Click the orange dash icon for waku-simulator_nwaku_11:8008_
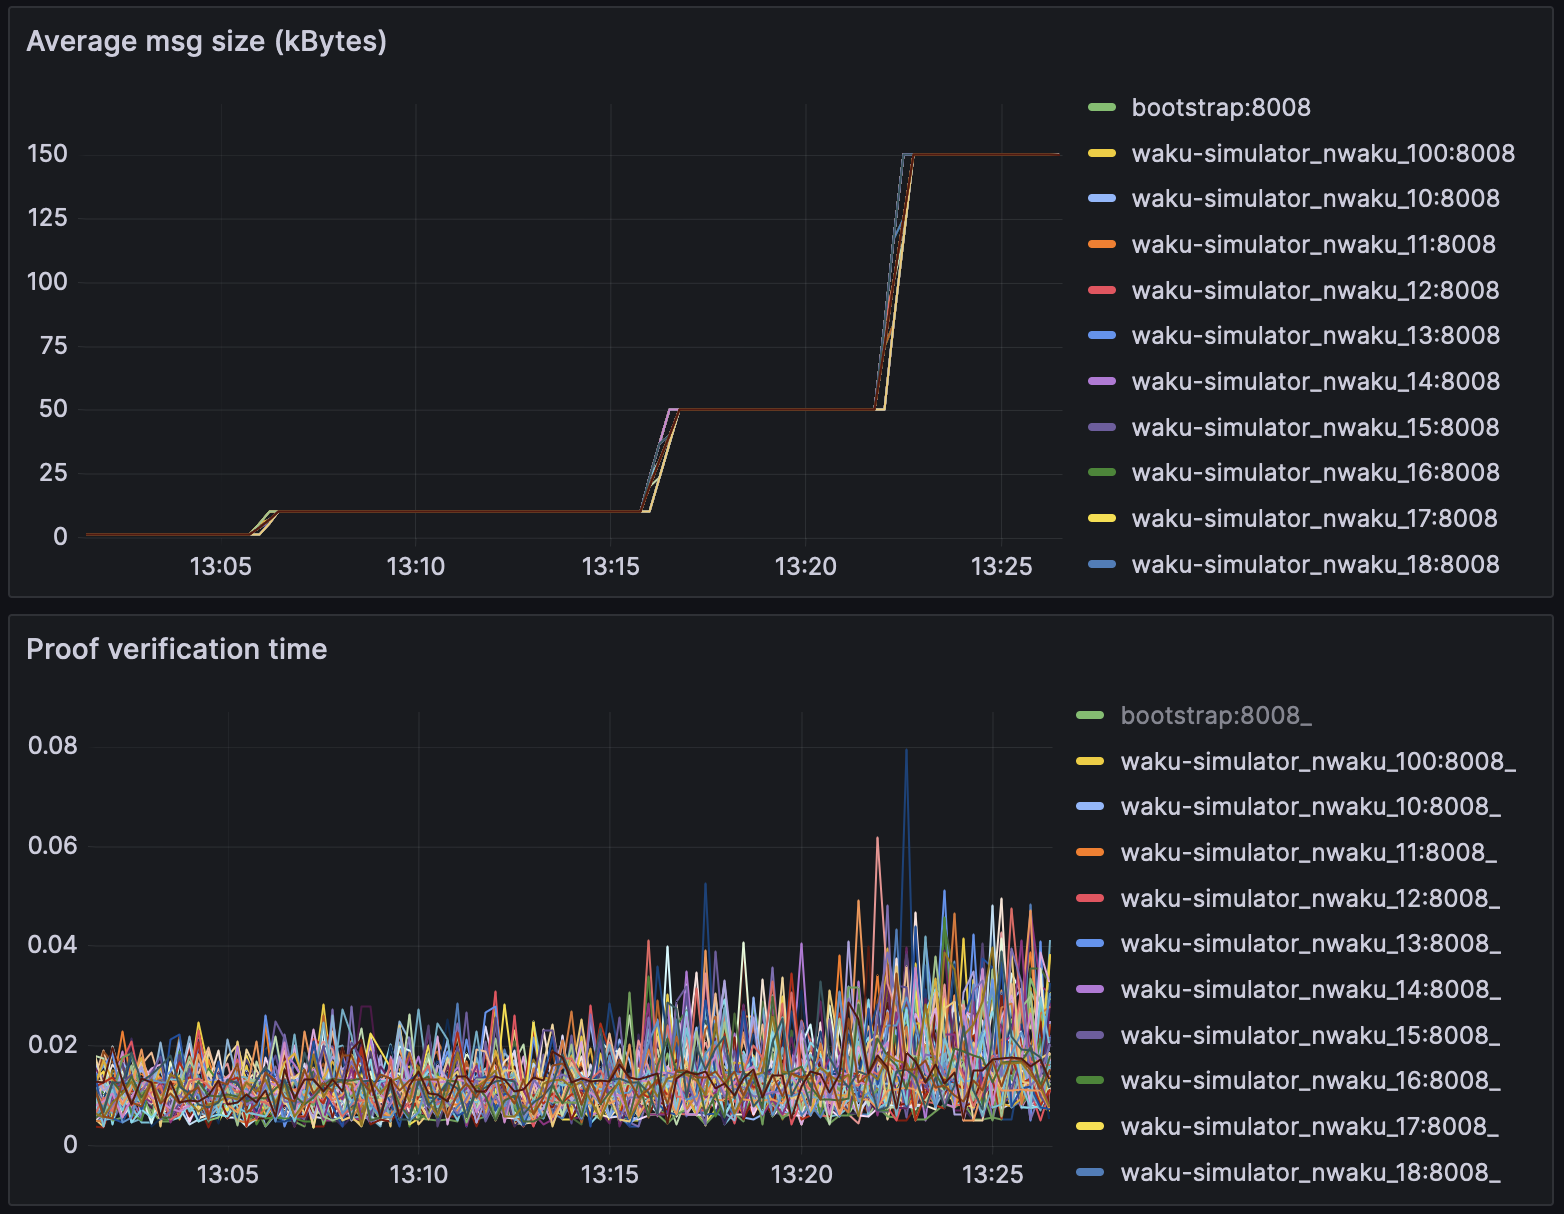The width and height of the screenshot is (1564, 1214). pos(1093,853)
